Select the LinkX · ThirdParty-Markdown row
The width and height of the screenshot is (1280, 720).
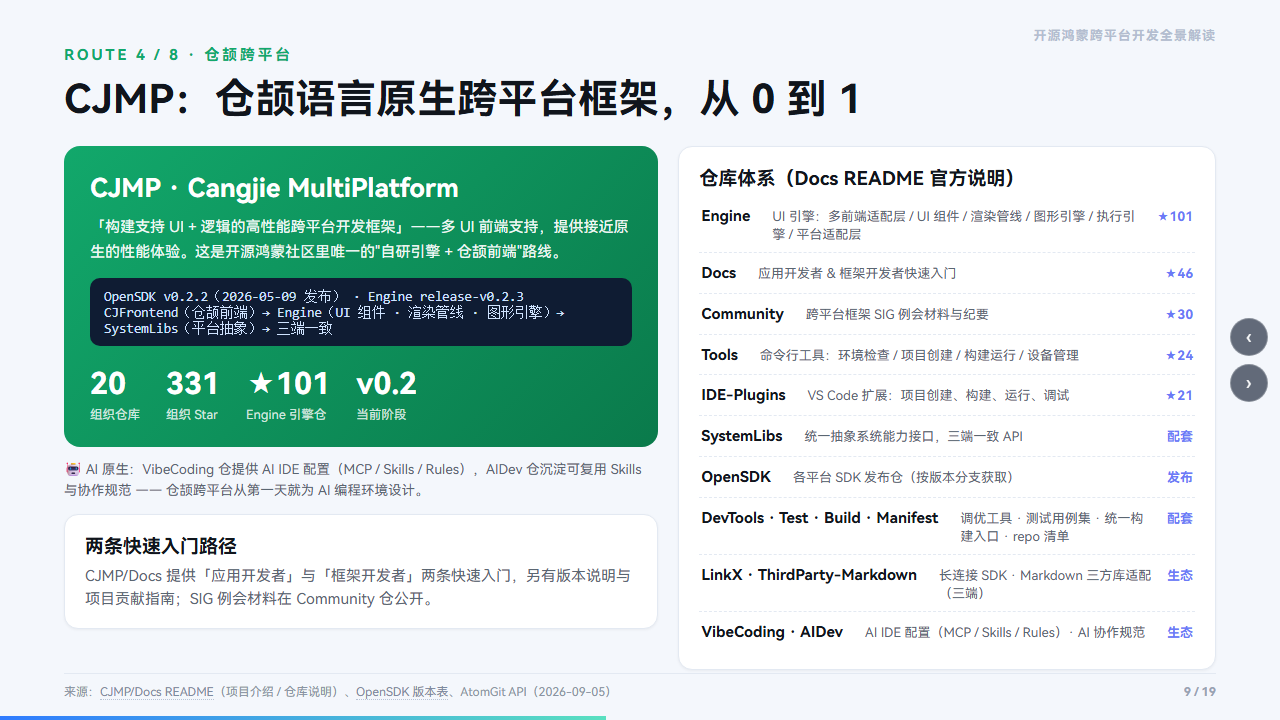point(948,584)
